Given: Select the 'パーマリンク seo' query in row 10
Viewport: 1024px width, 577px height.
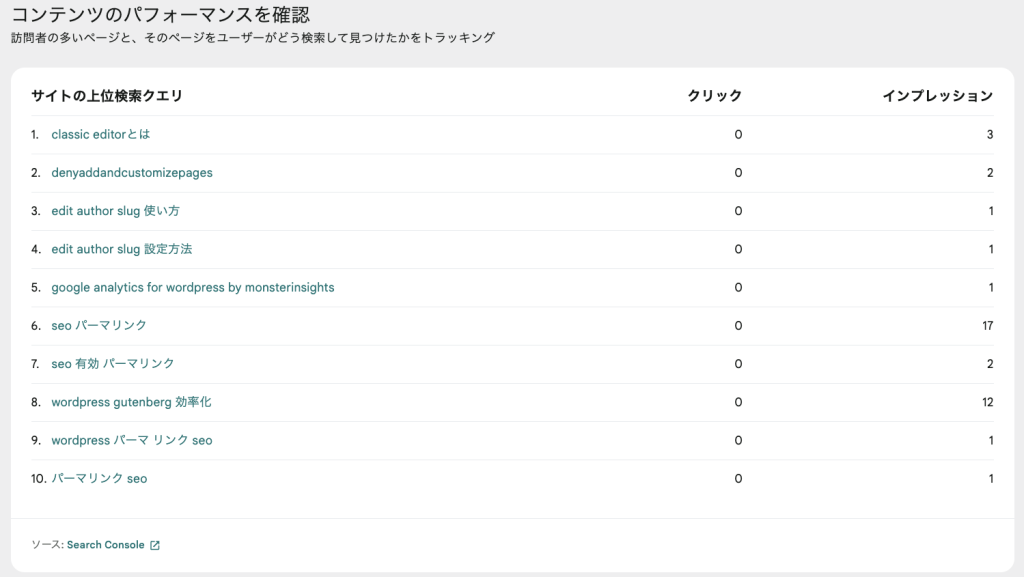Looking at the screenshot, I should (x=99, y=478).
